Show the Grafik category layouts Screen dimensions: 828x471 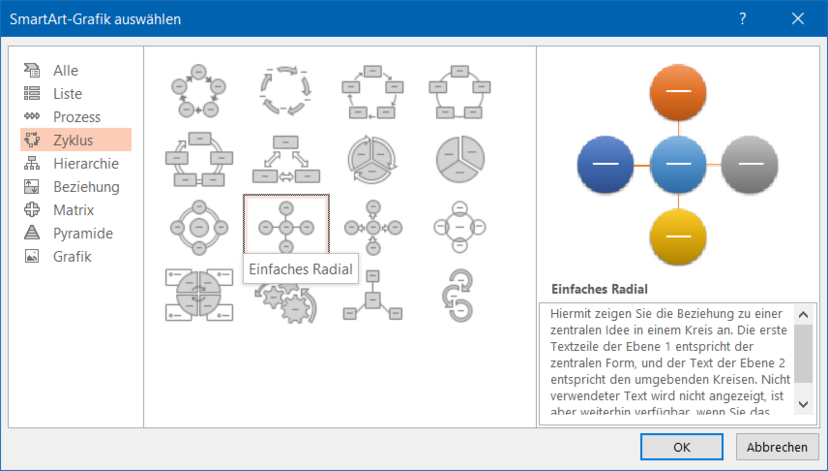pos(72,256)
